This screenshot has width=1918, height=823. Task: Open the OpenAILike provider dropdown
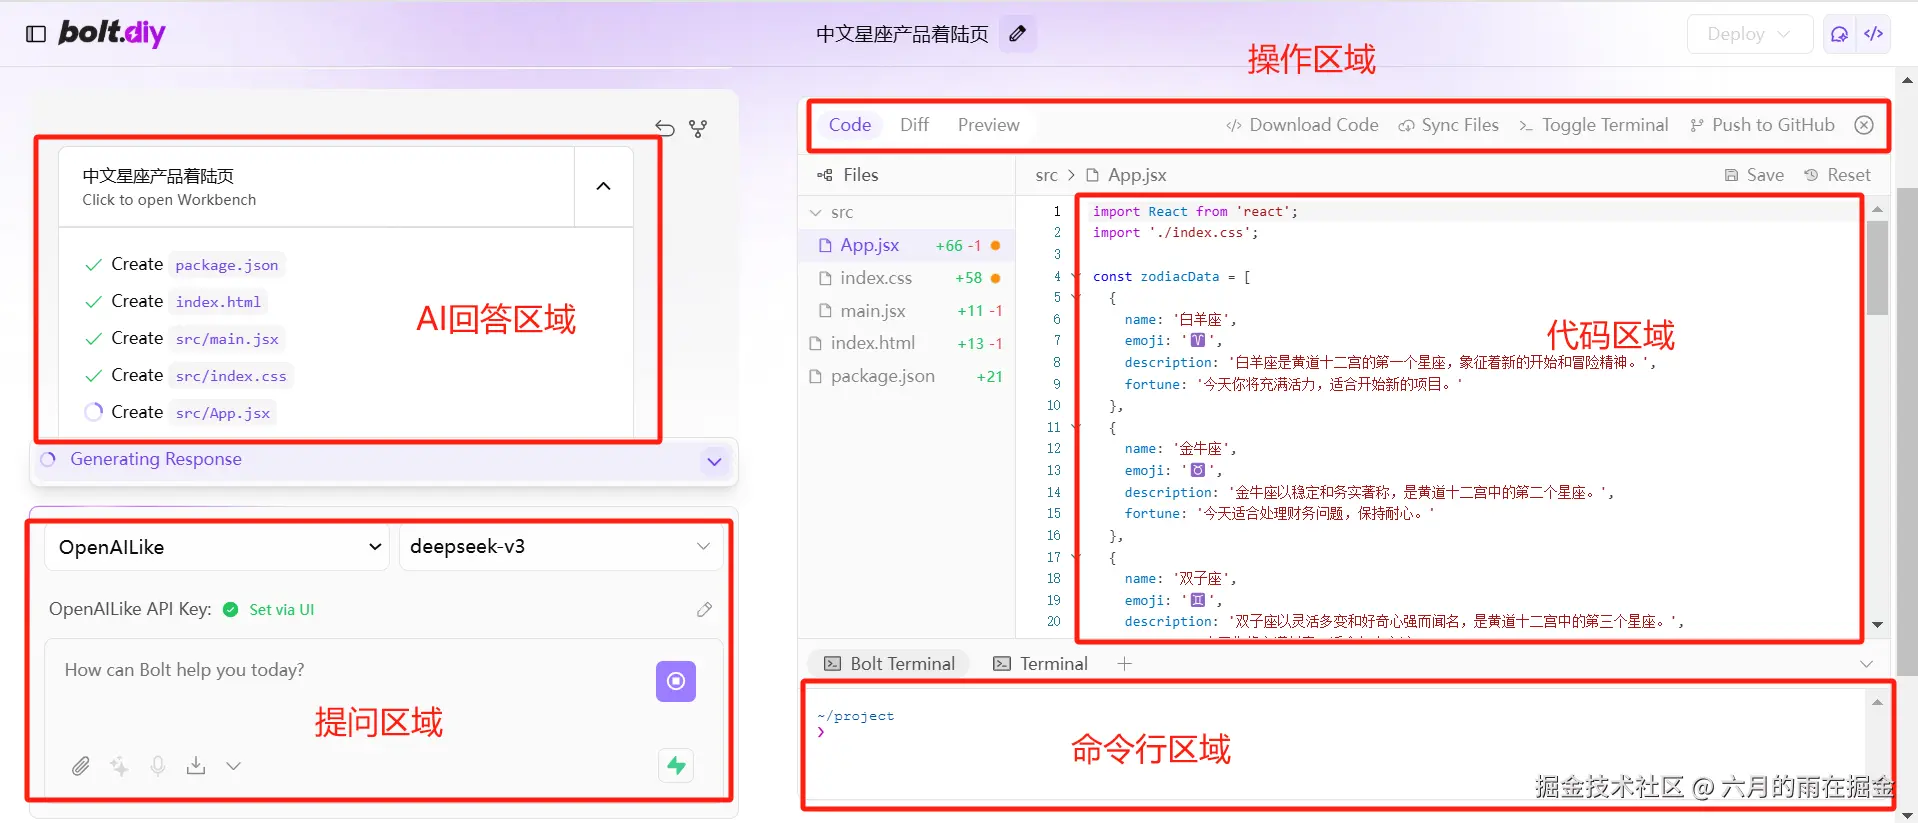pos(218,547)
